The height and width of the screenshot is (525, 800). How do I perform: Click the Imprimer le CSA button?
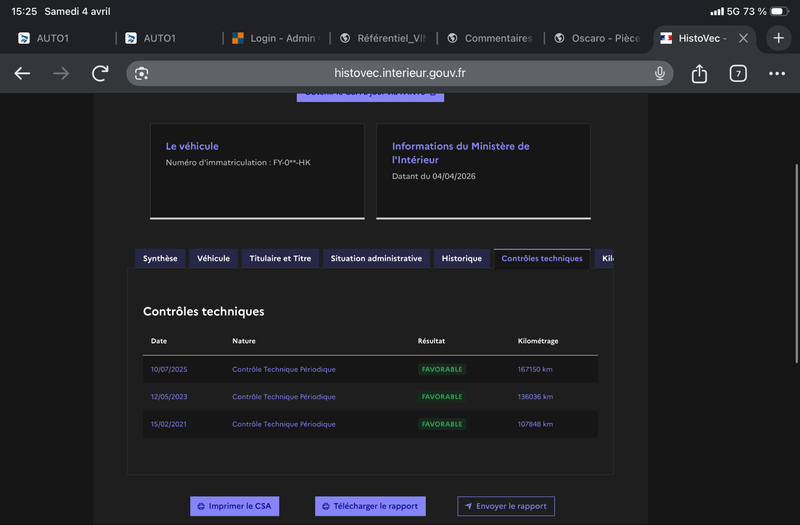[x=235, y=506]
